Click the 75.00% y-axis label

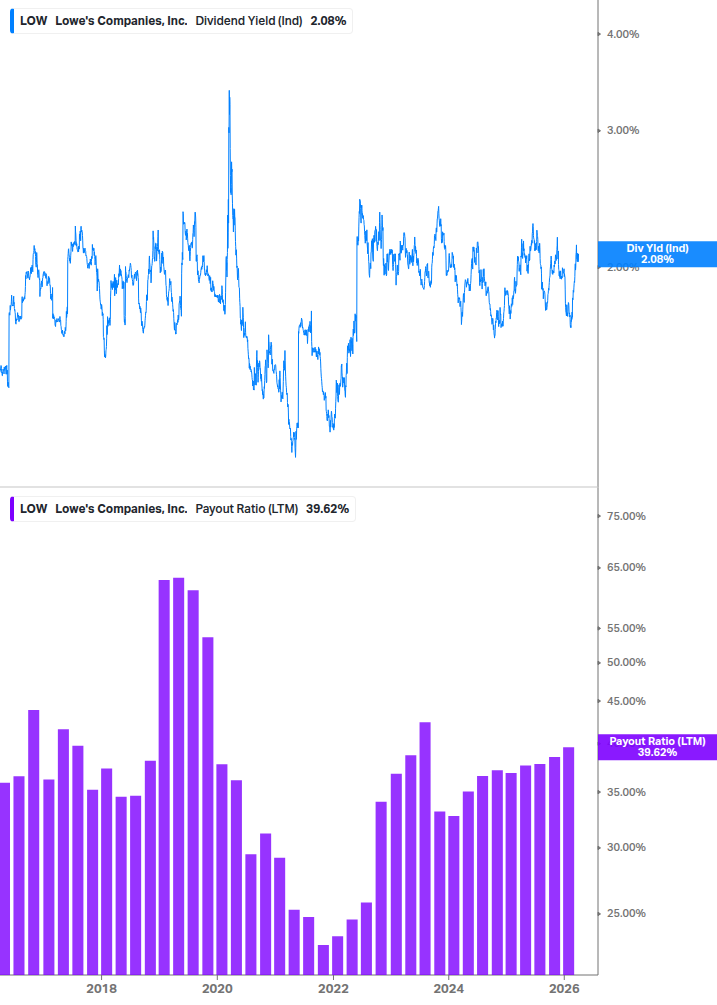(x=626, y=517)
